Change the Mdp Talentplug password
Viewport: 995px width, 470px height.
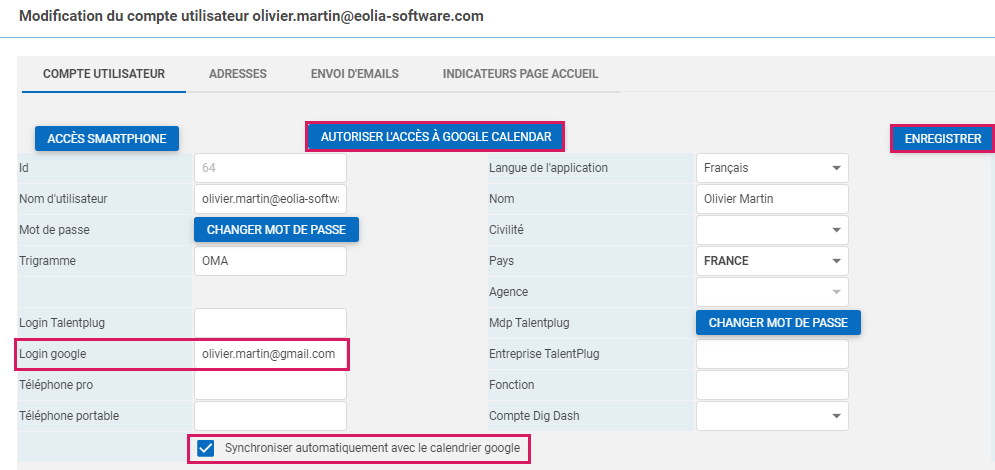(778, 323)
